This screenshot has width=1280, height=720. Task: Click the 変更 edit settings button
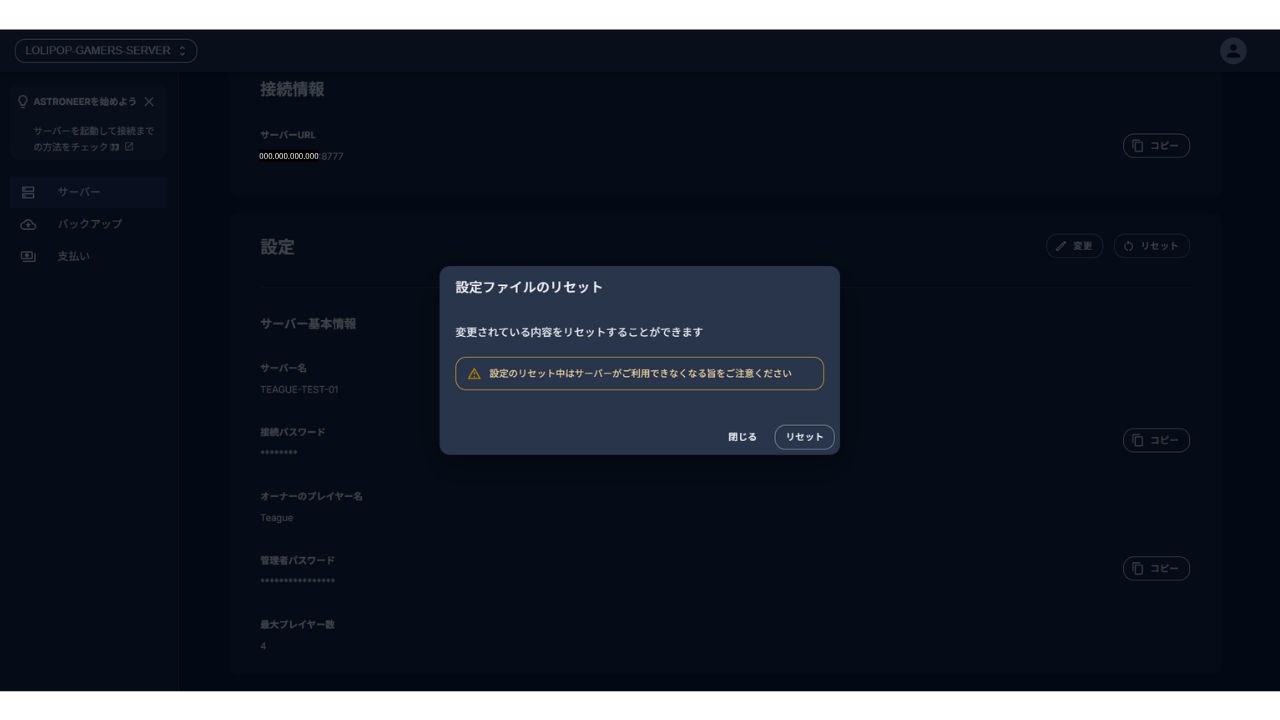pos(1074,246)
